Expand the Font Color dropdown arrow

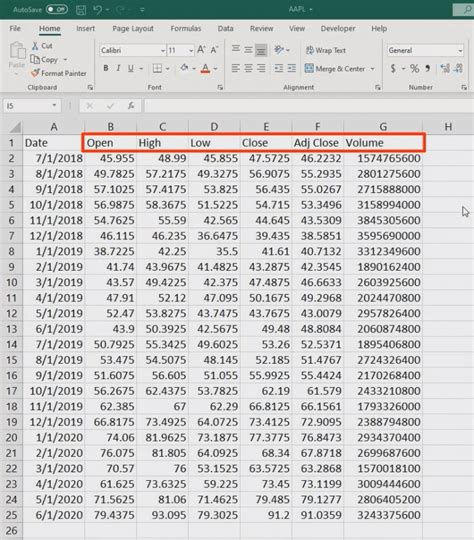click(216, 69)
